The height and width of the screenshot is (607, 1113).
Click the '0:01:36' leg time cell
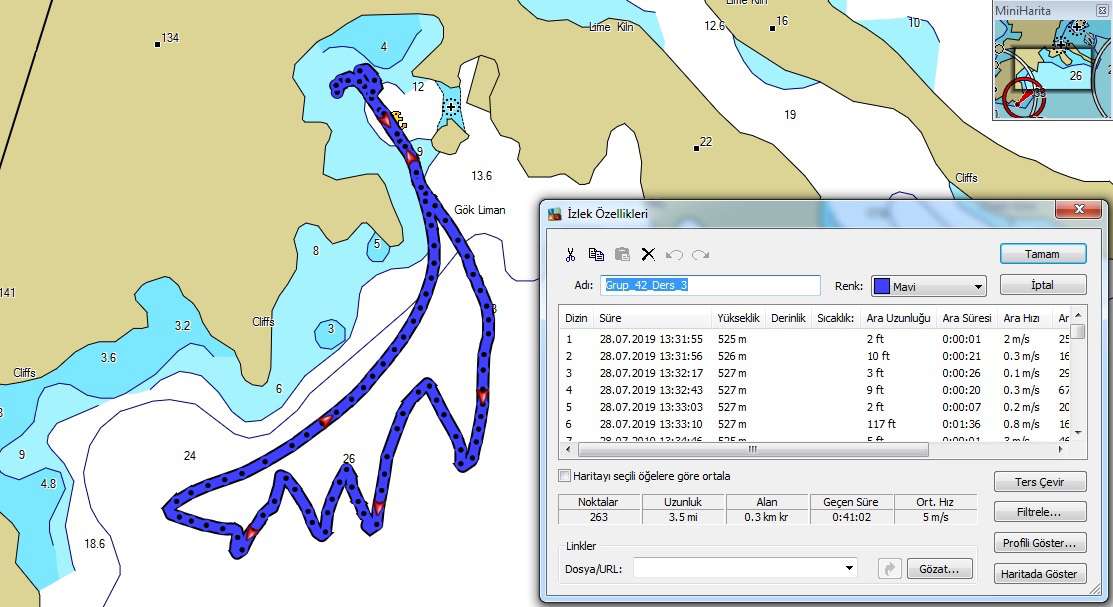pos(961,425)
